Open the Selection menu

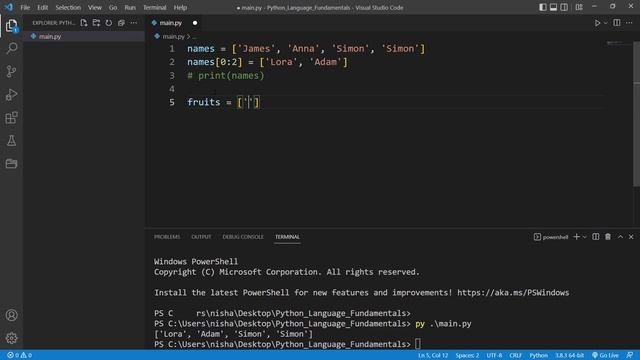click(68, 7)
